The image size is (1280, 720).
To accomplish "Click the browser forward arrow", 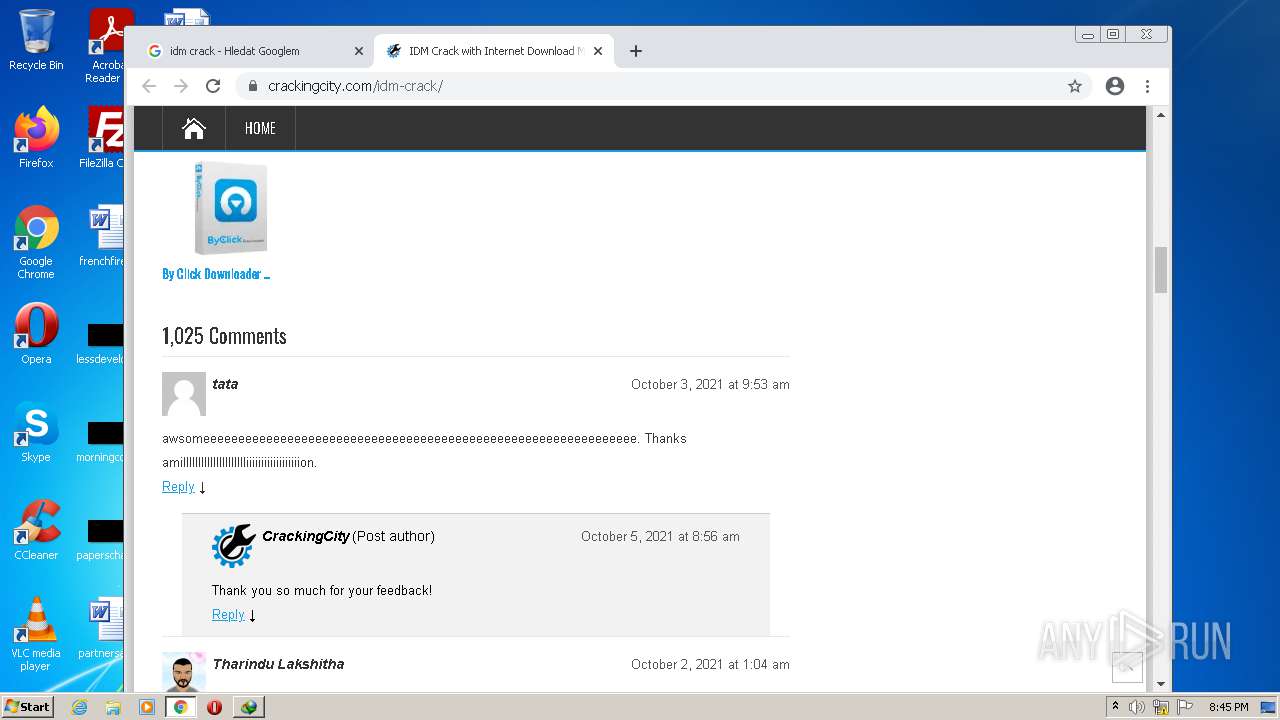I will 181,86.
